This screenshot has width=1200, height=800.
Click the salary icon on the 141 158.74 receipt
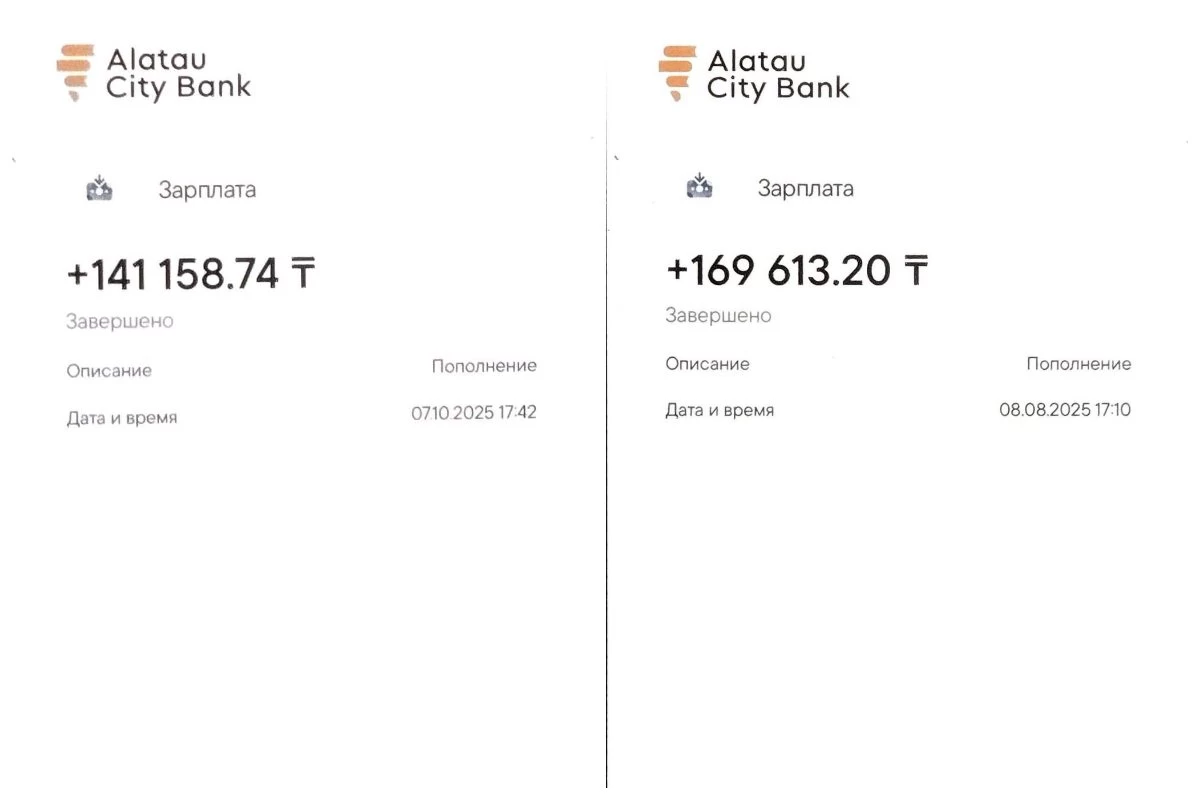pyautogui.click(x=100, y=188)
